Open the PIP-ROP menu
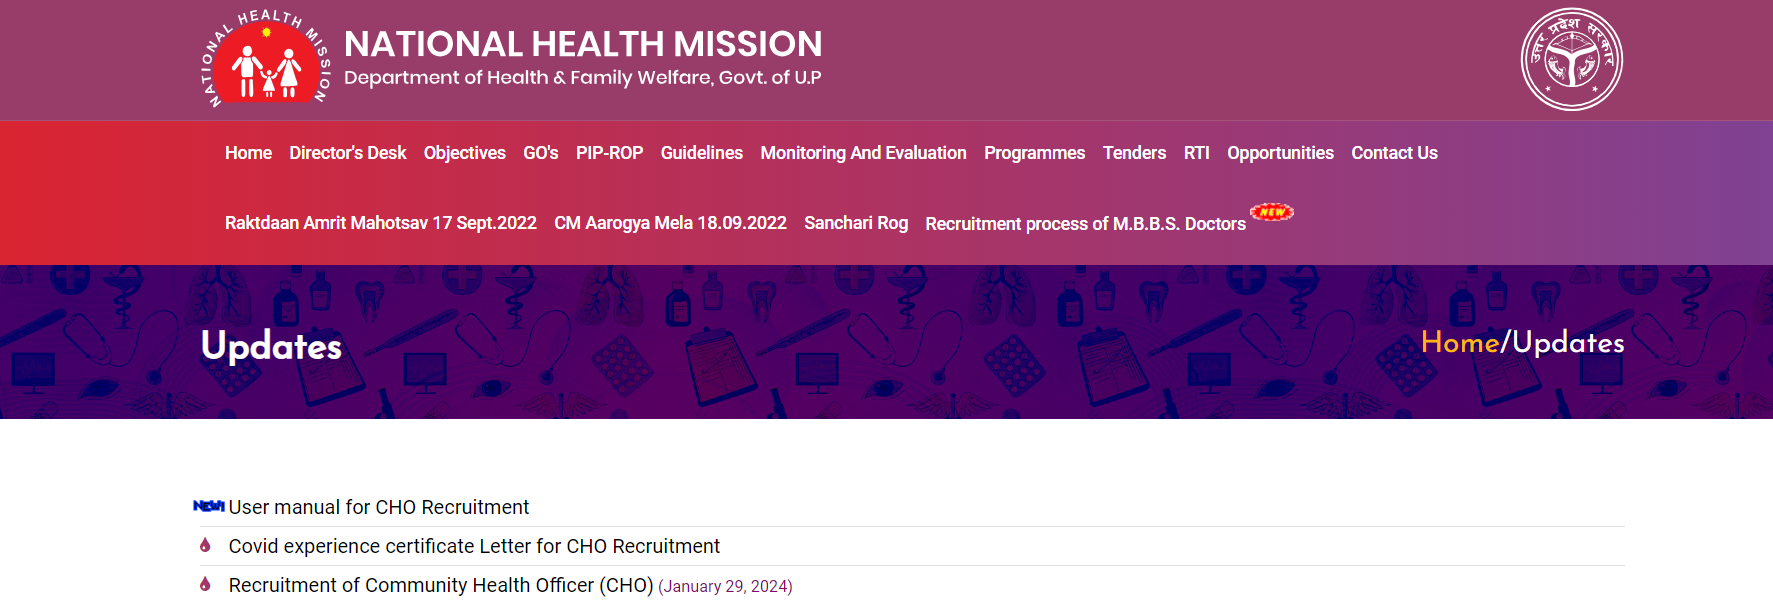 pos(609,153)
